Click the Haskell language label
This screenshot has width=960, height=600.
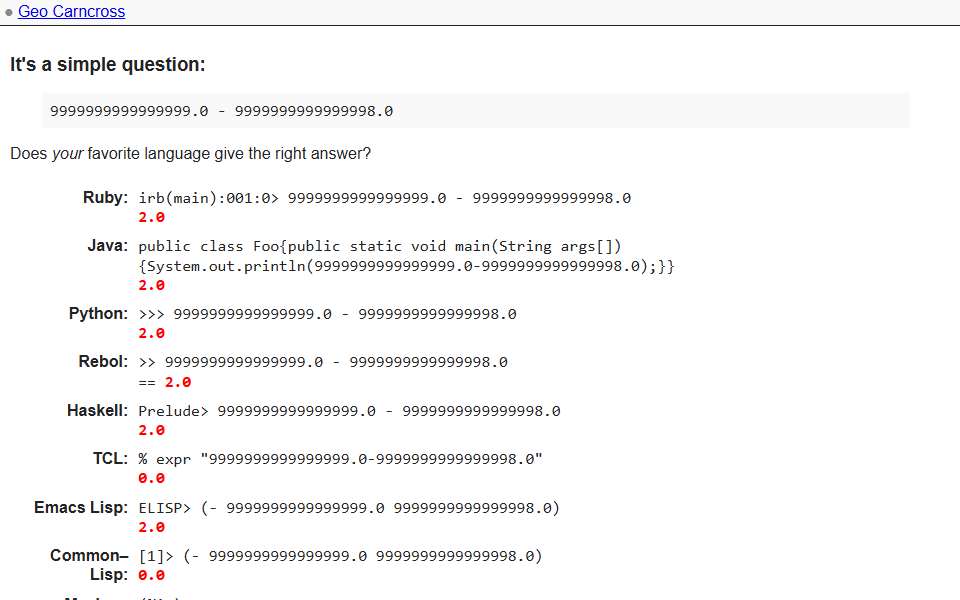click(x=98, y=410)
